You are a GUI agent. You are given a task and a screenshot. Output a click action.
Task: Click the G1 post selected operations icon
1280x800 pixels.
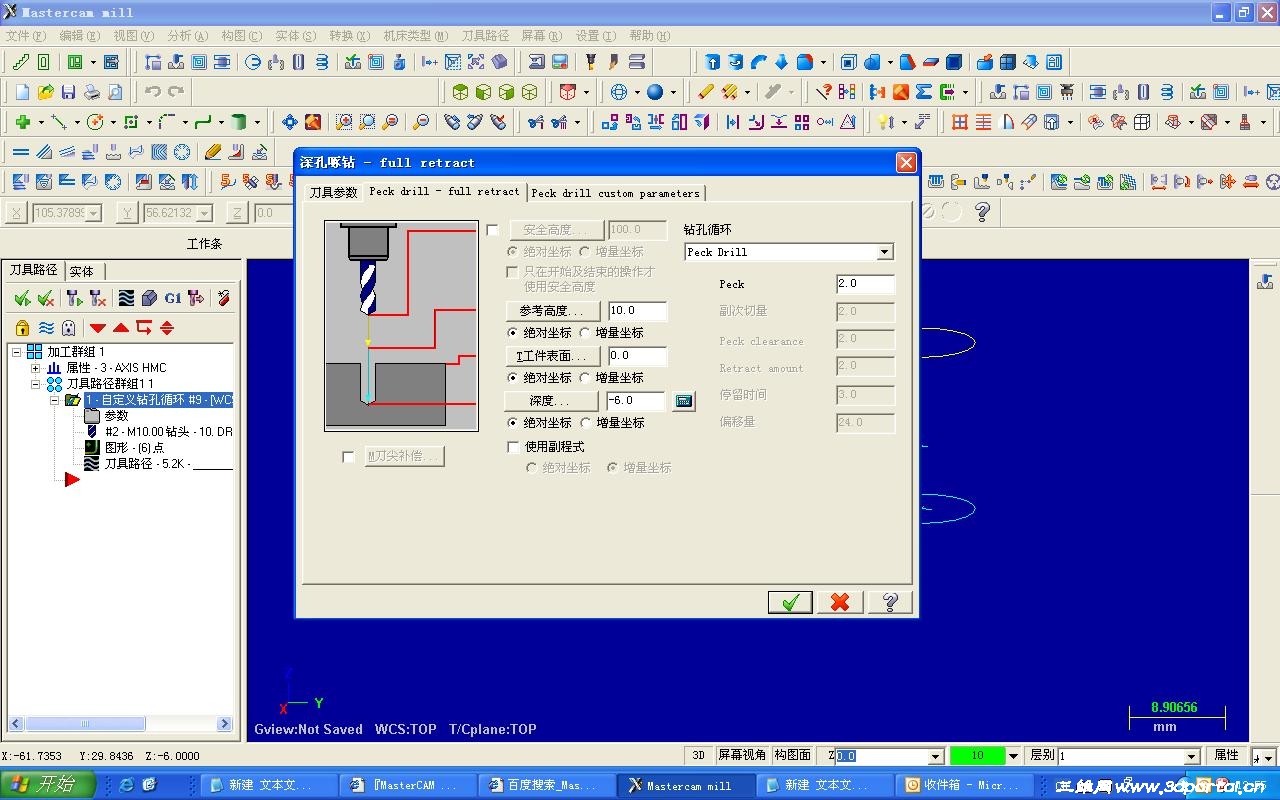click(173, 298)
